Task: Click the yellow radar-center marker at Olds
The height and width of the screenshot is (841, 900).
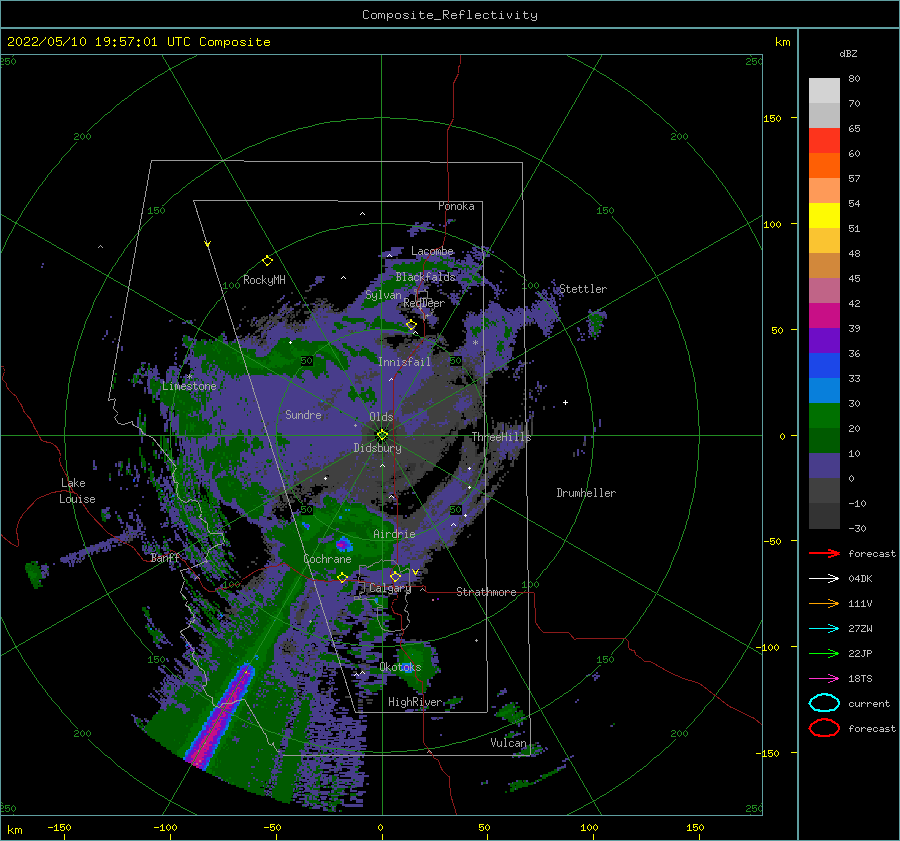Action: tap(382, 435)
